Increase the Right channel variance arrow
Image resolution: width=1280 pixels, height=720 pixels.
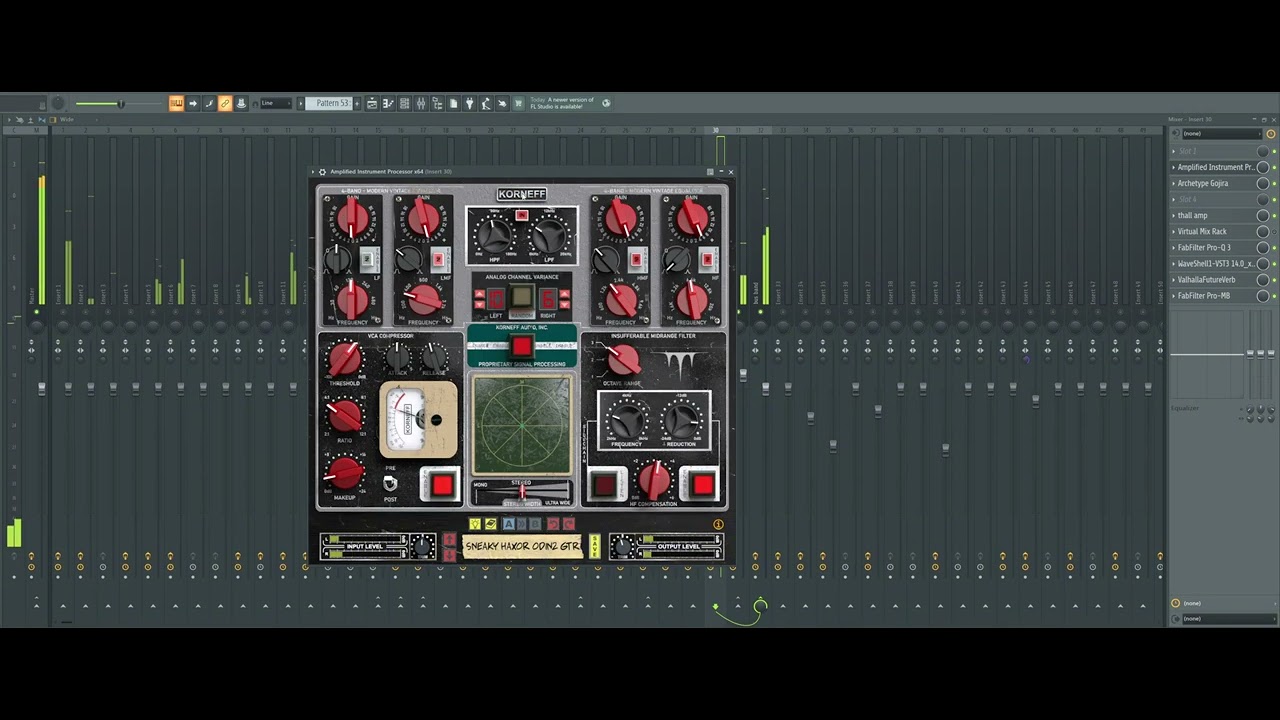565,294
